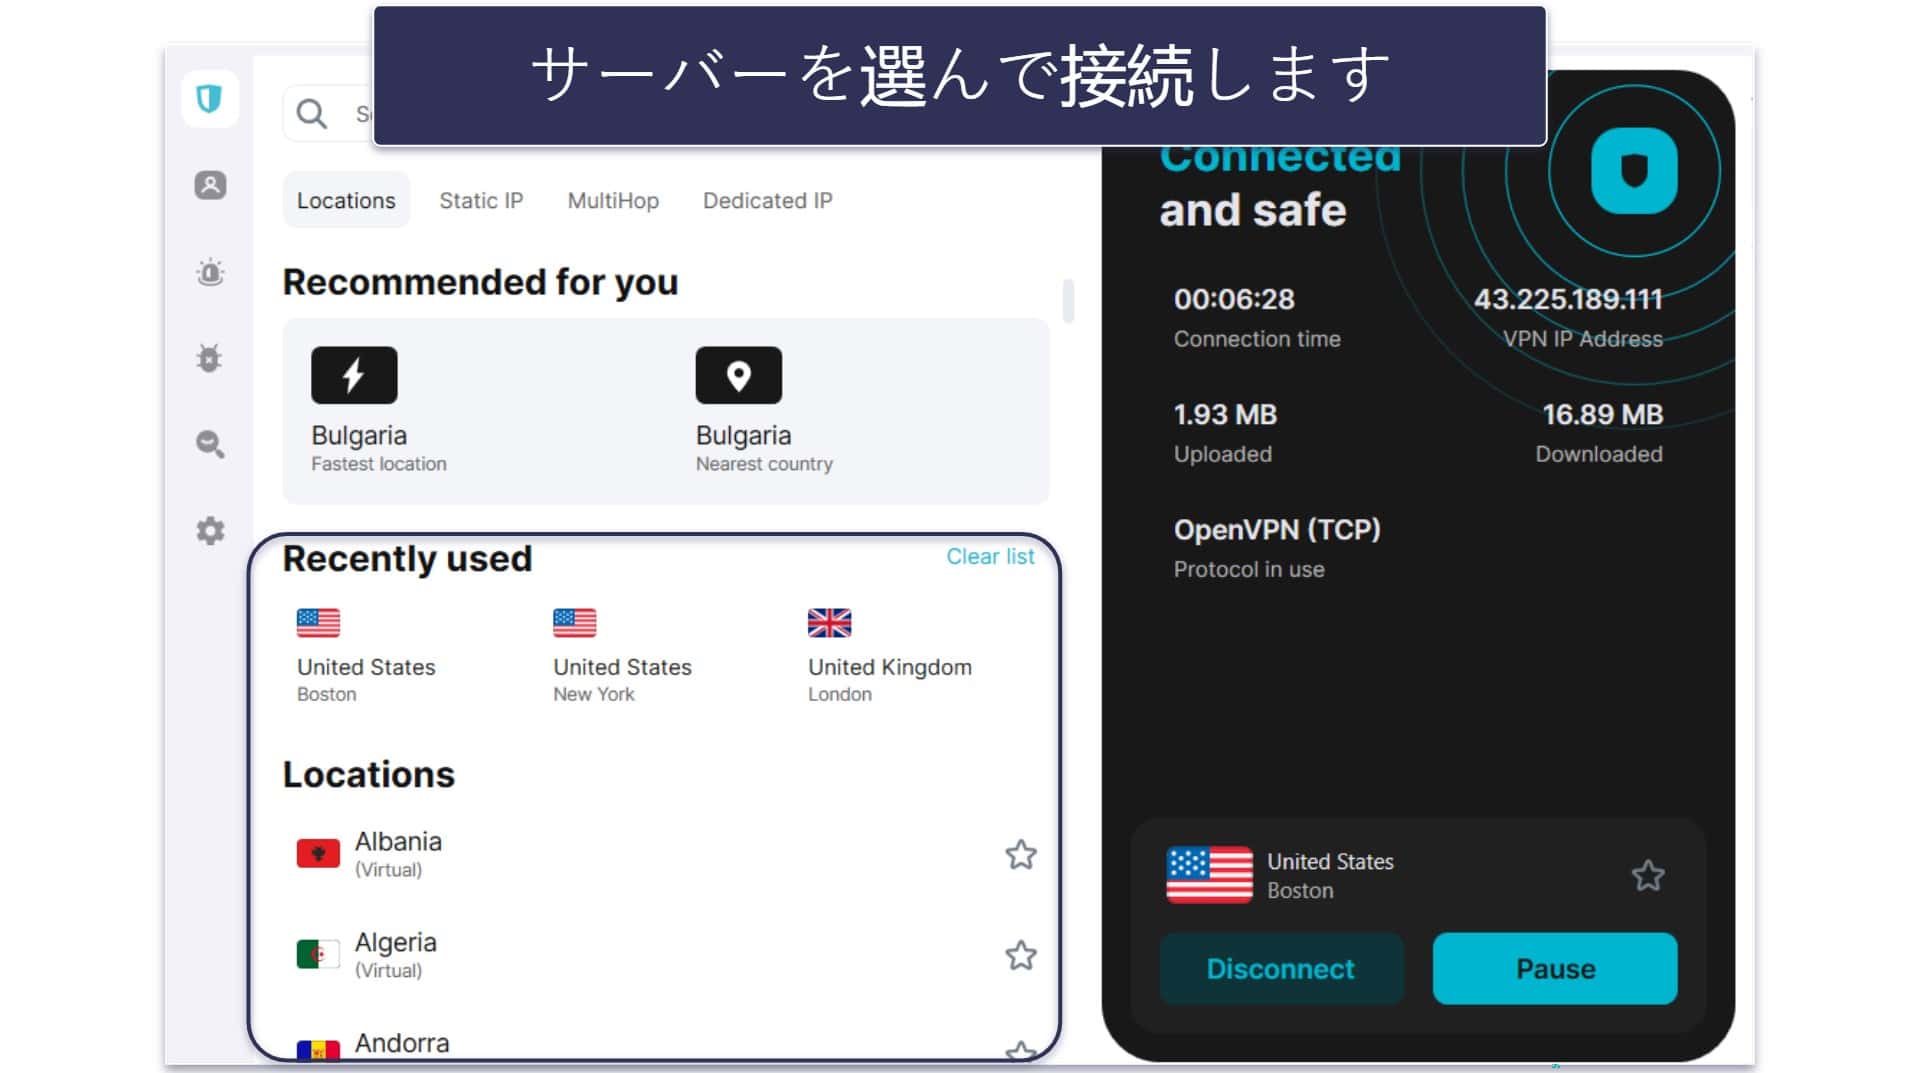Click the Albania flag icon

(318, 854)
